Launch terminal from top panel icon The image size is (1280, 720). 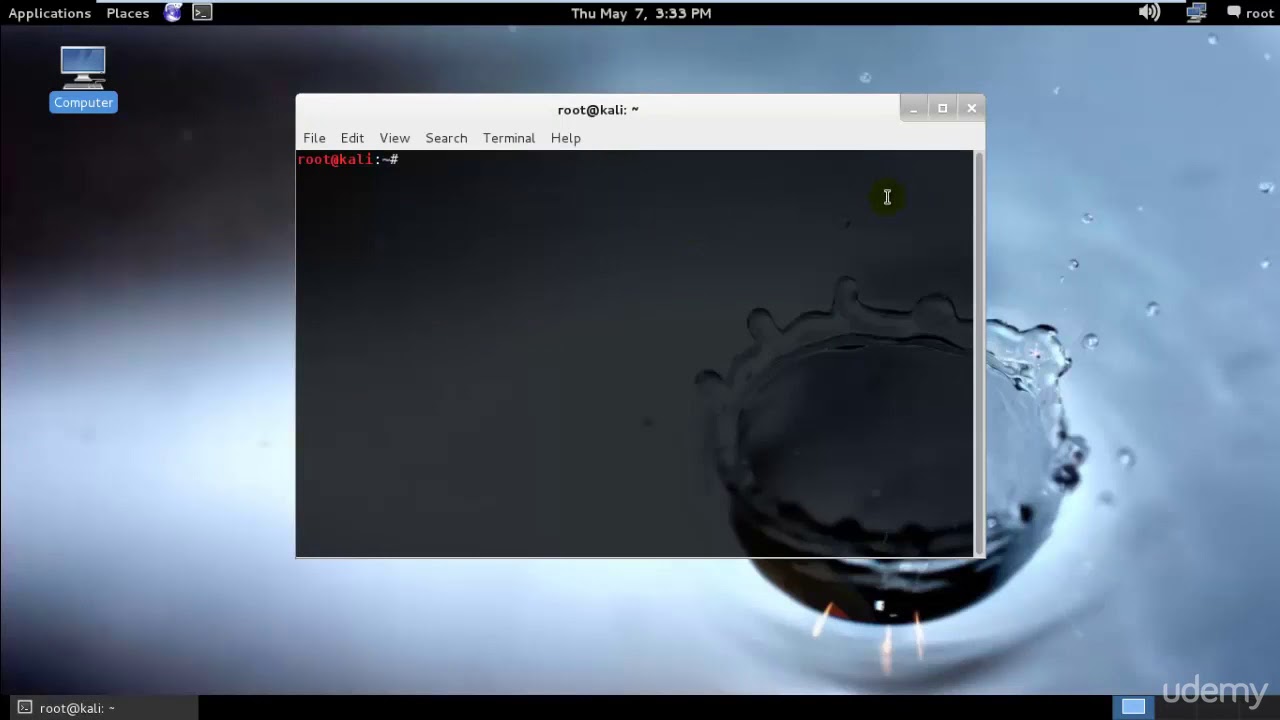(202, 13)
